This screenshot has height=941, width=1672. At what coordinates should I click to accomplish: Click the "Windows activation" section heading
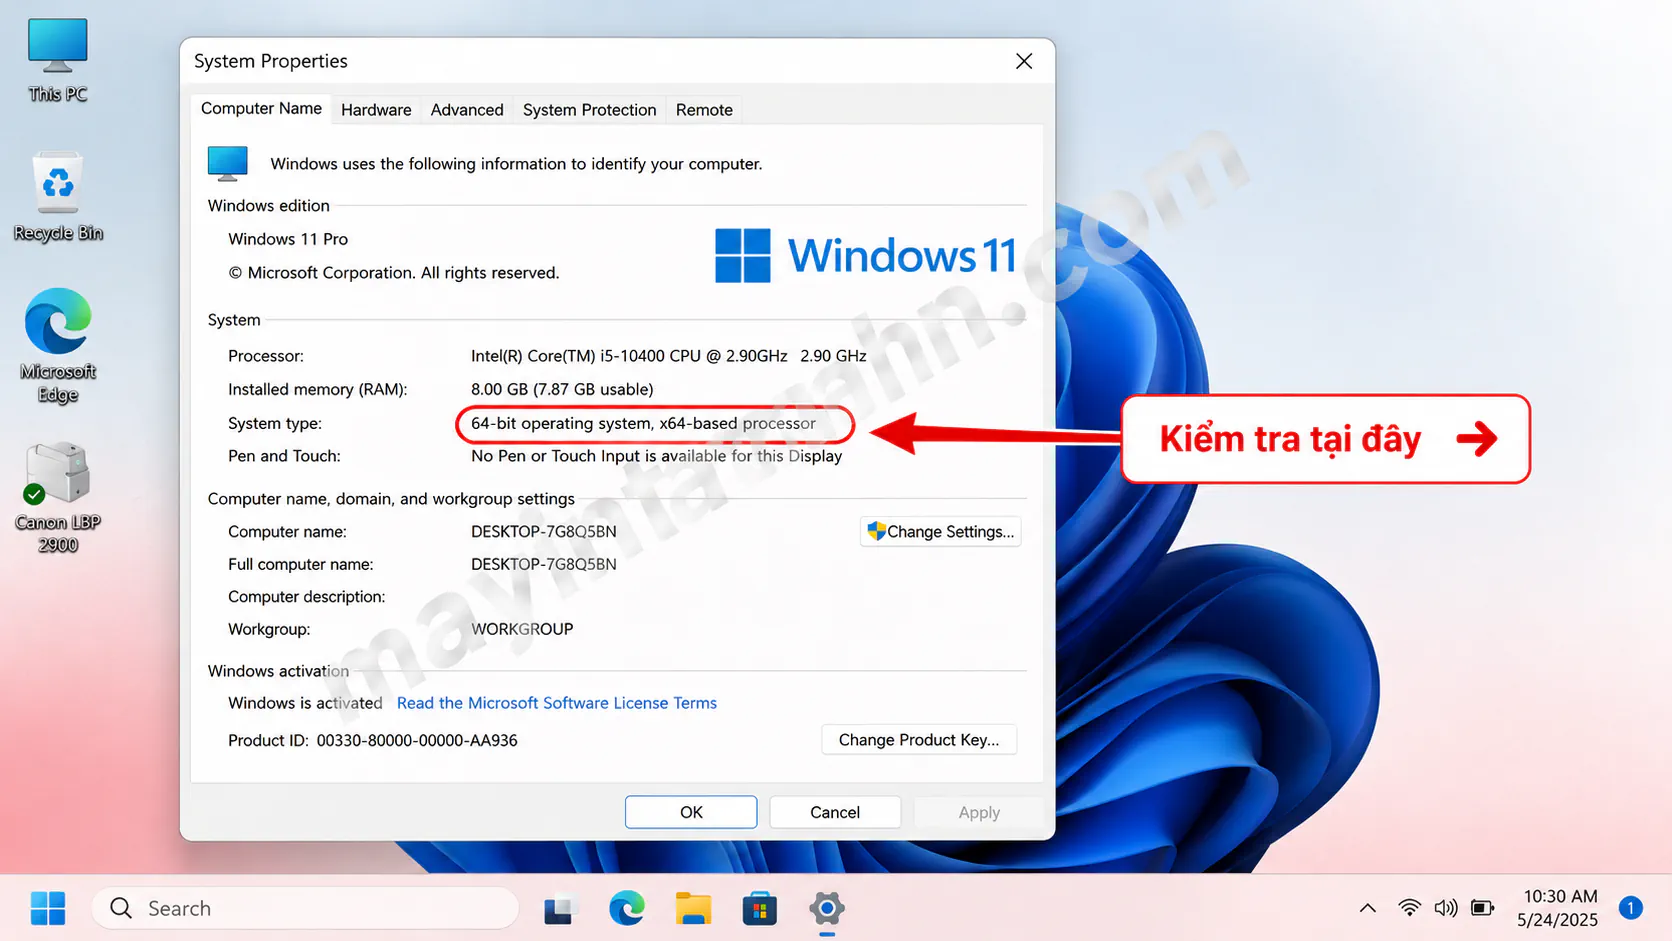tap(279, 671)
